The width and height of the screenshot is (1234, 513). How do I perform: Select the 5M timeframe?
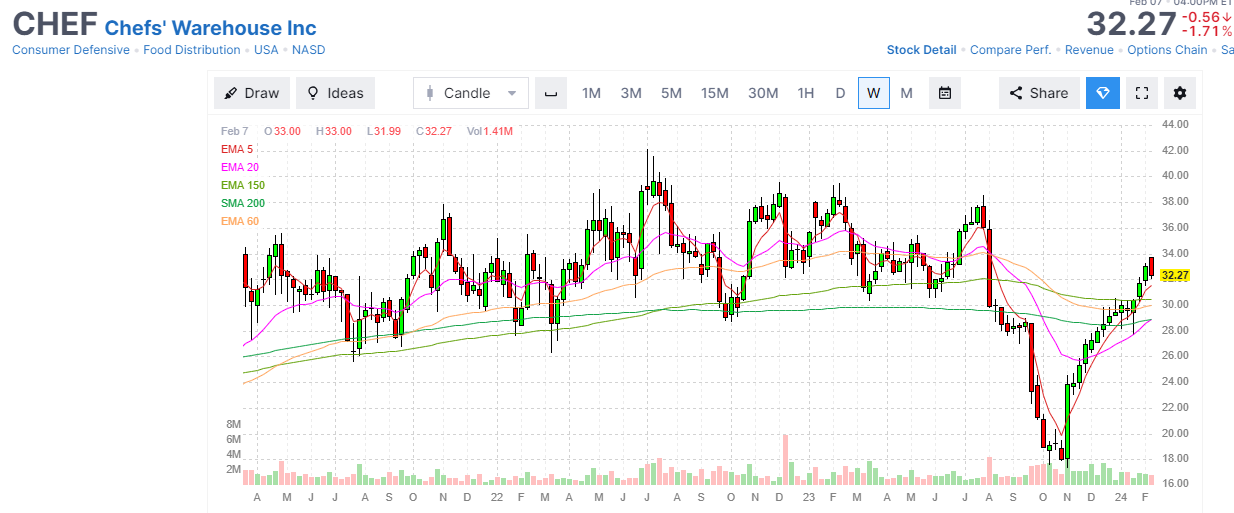click(x=671, y=93)
